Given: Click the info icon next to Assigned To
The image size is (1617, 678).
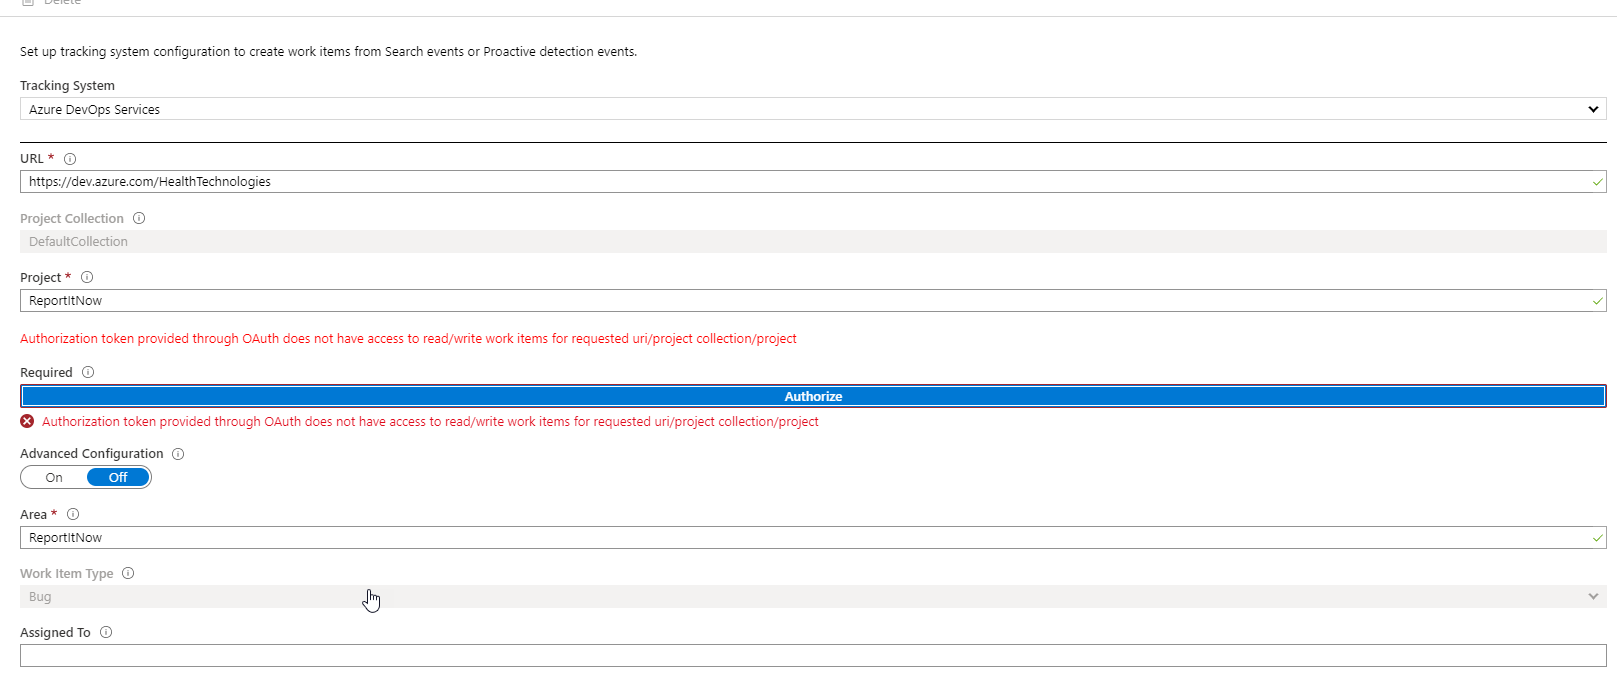Looking at the screenshot, I should pyautogui.click(x=106, y=632).
